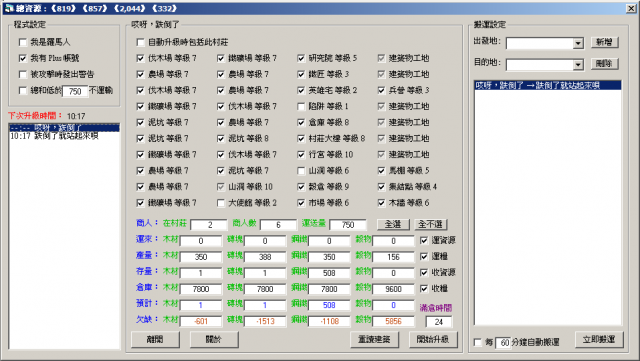Click the 運送量 750 field
This screenshot has width=640, height=361.
click(348, 225)
